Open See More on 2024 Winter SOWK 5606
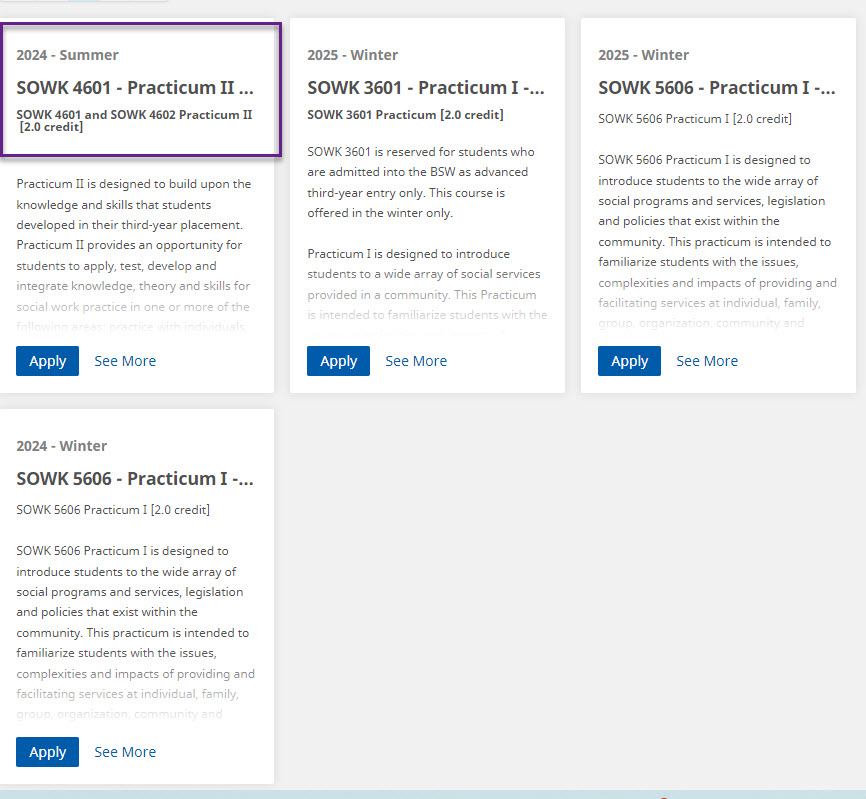Image resolution: width=866 pixels, height=799 pixels. pos(125,752)
